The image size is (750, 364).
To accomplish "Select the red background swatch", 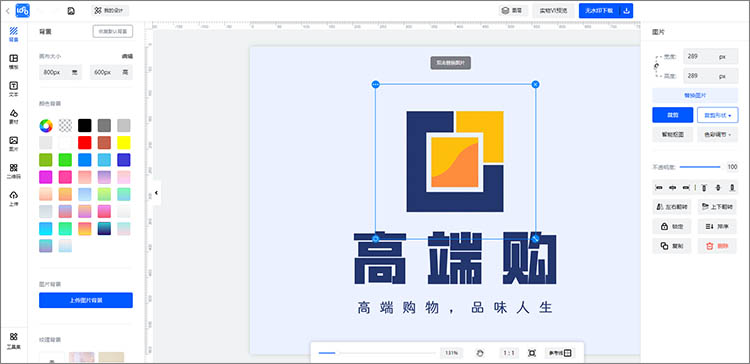I will (x=85, y=143).
